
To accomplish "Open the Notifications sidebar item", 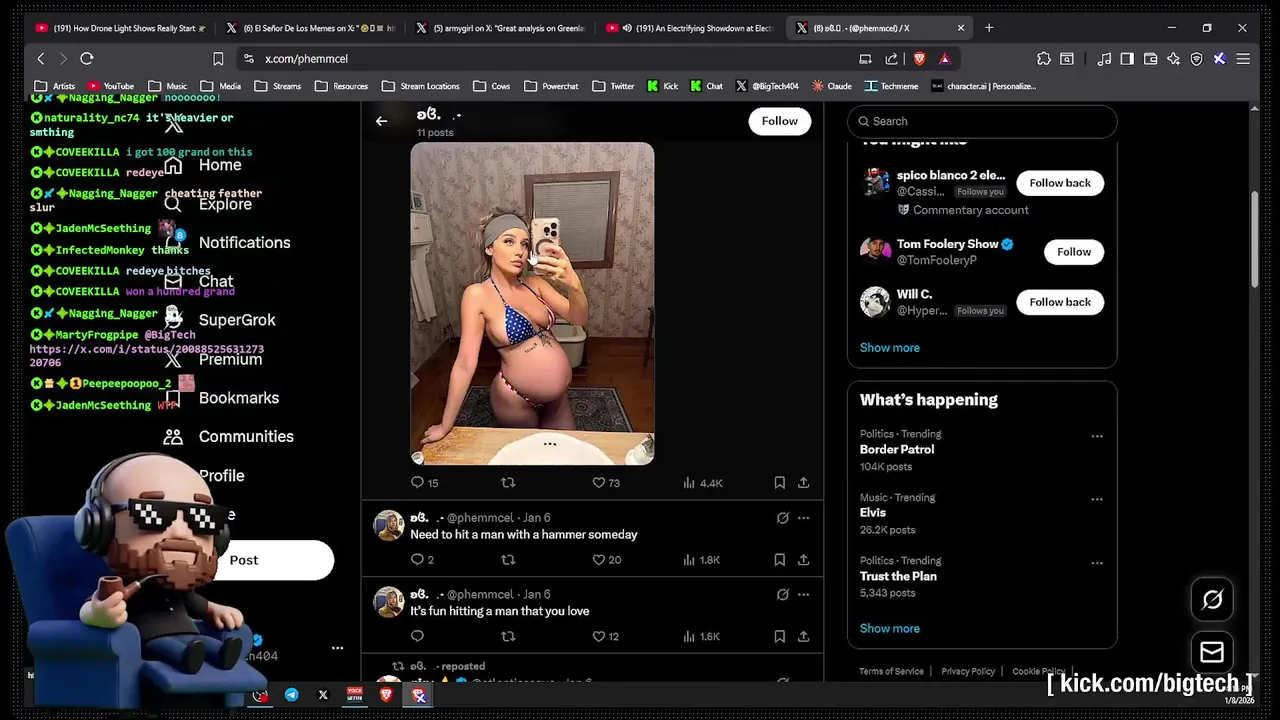I will pyautogui.click(x=227, y=242).
